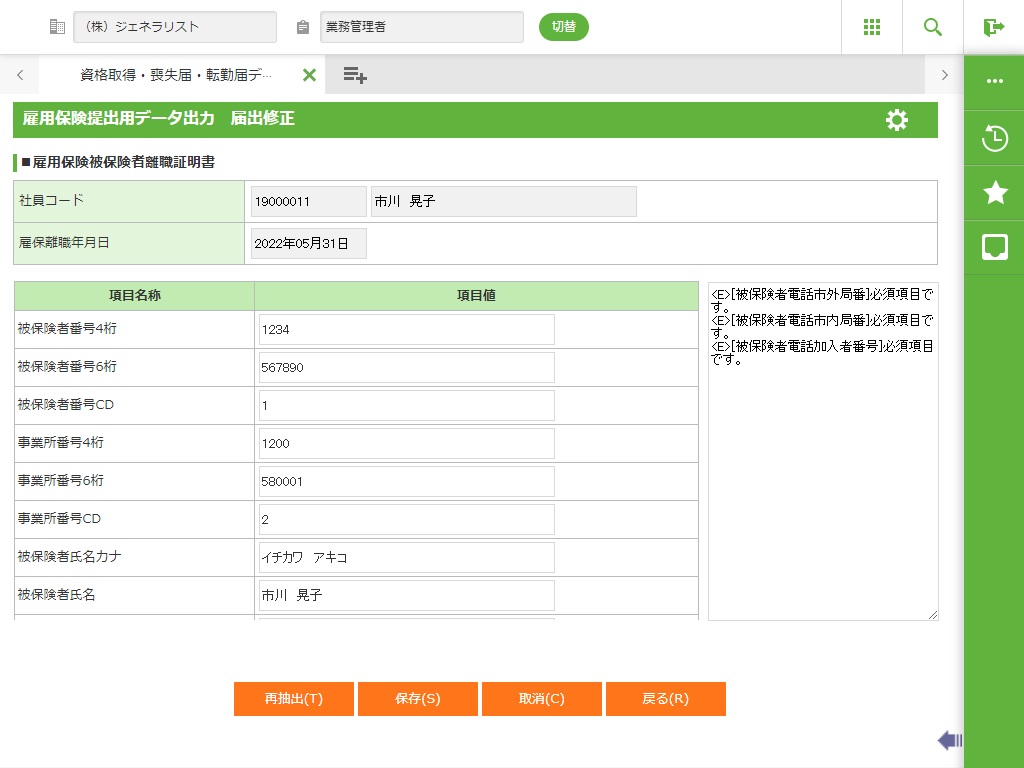Screen dimensions: 1024x768
Task: Click the search magnifier icon
Action: coord(933,27)
